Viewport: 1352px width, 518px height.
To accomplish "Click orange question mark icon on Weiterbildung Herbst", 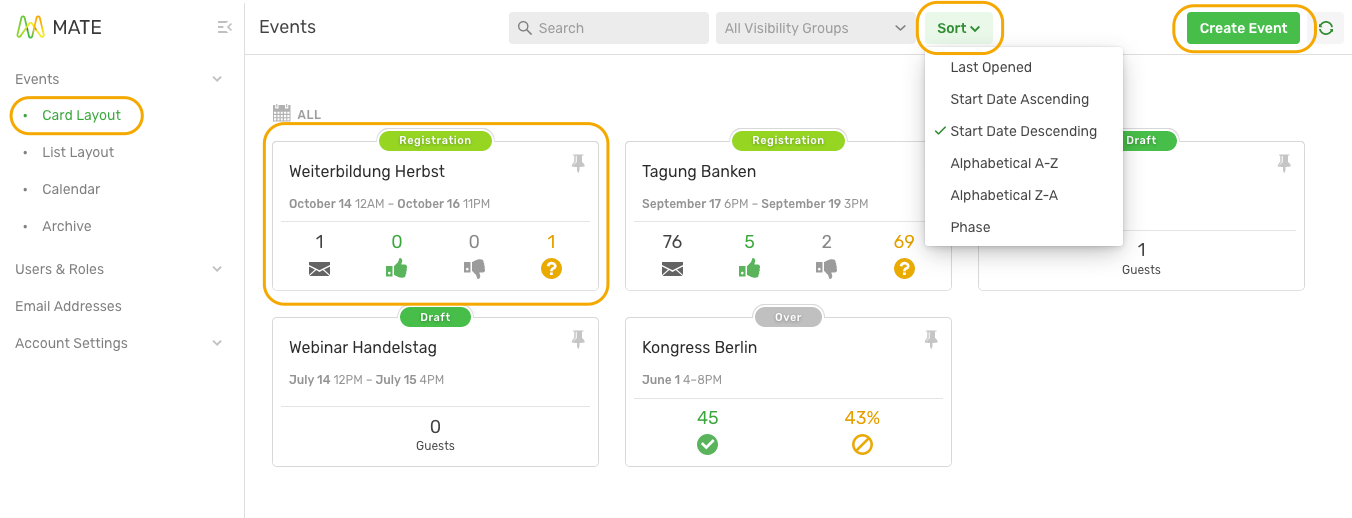I will tap(551, 268).
